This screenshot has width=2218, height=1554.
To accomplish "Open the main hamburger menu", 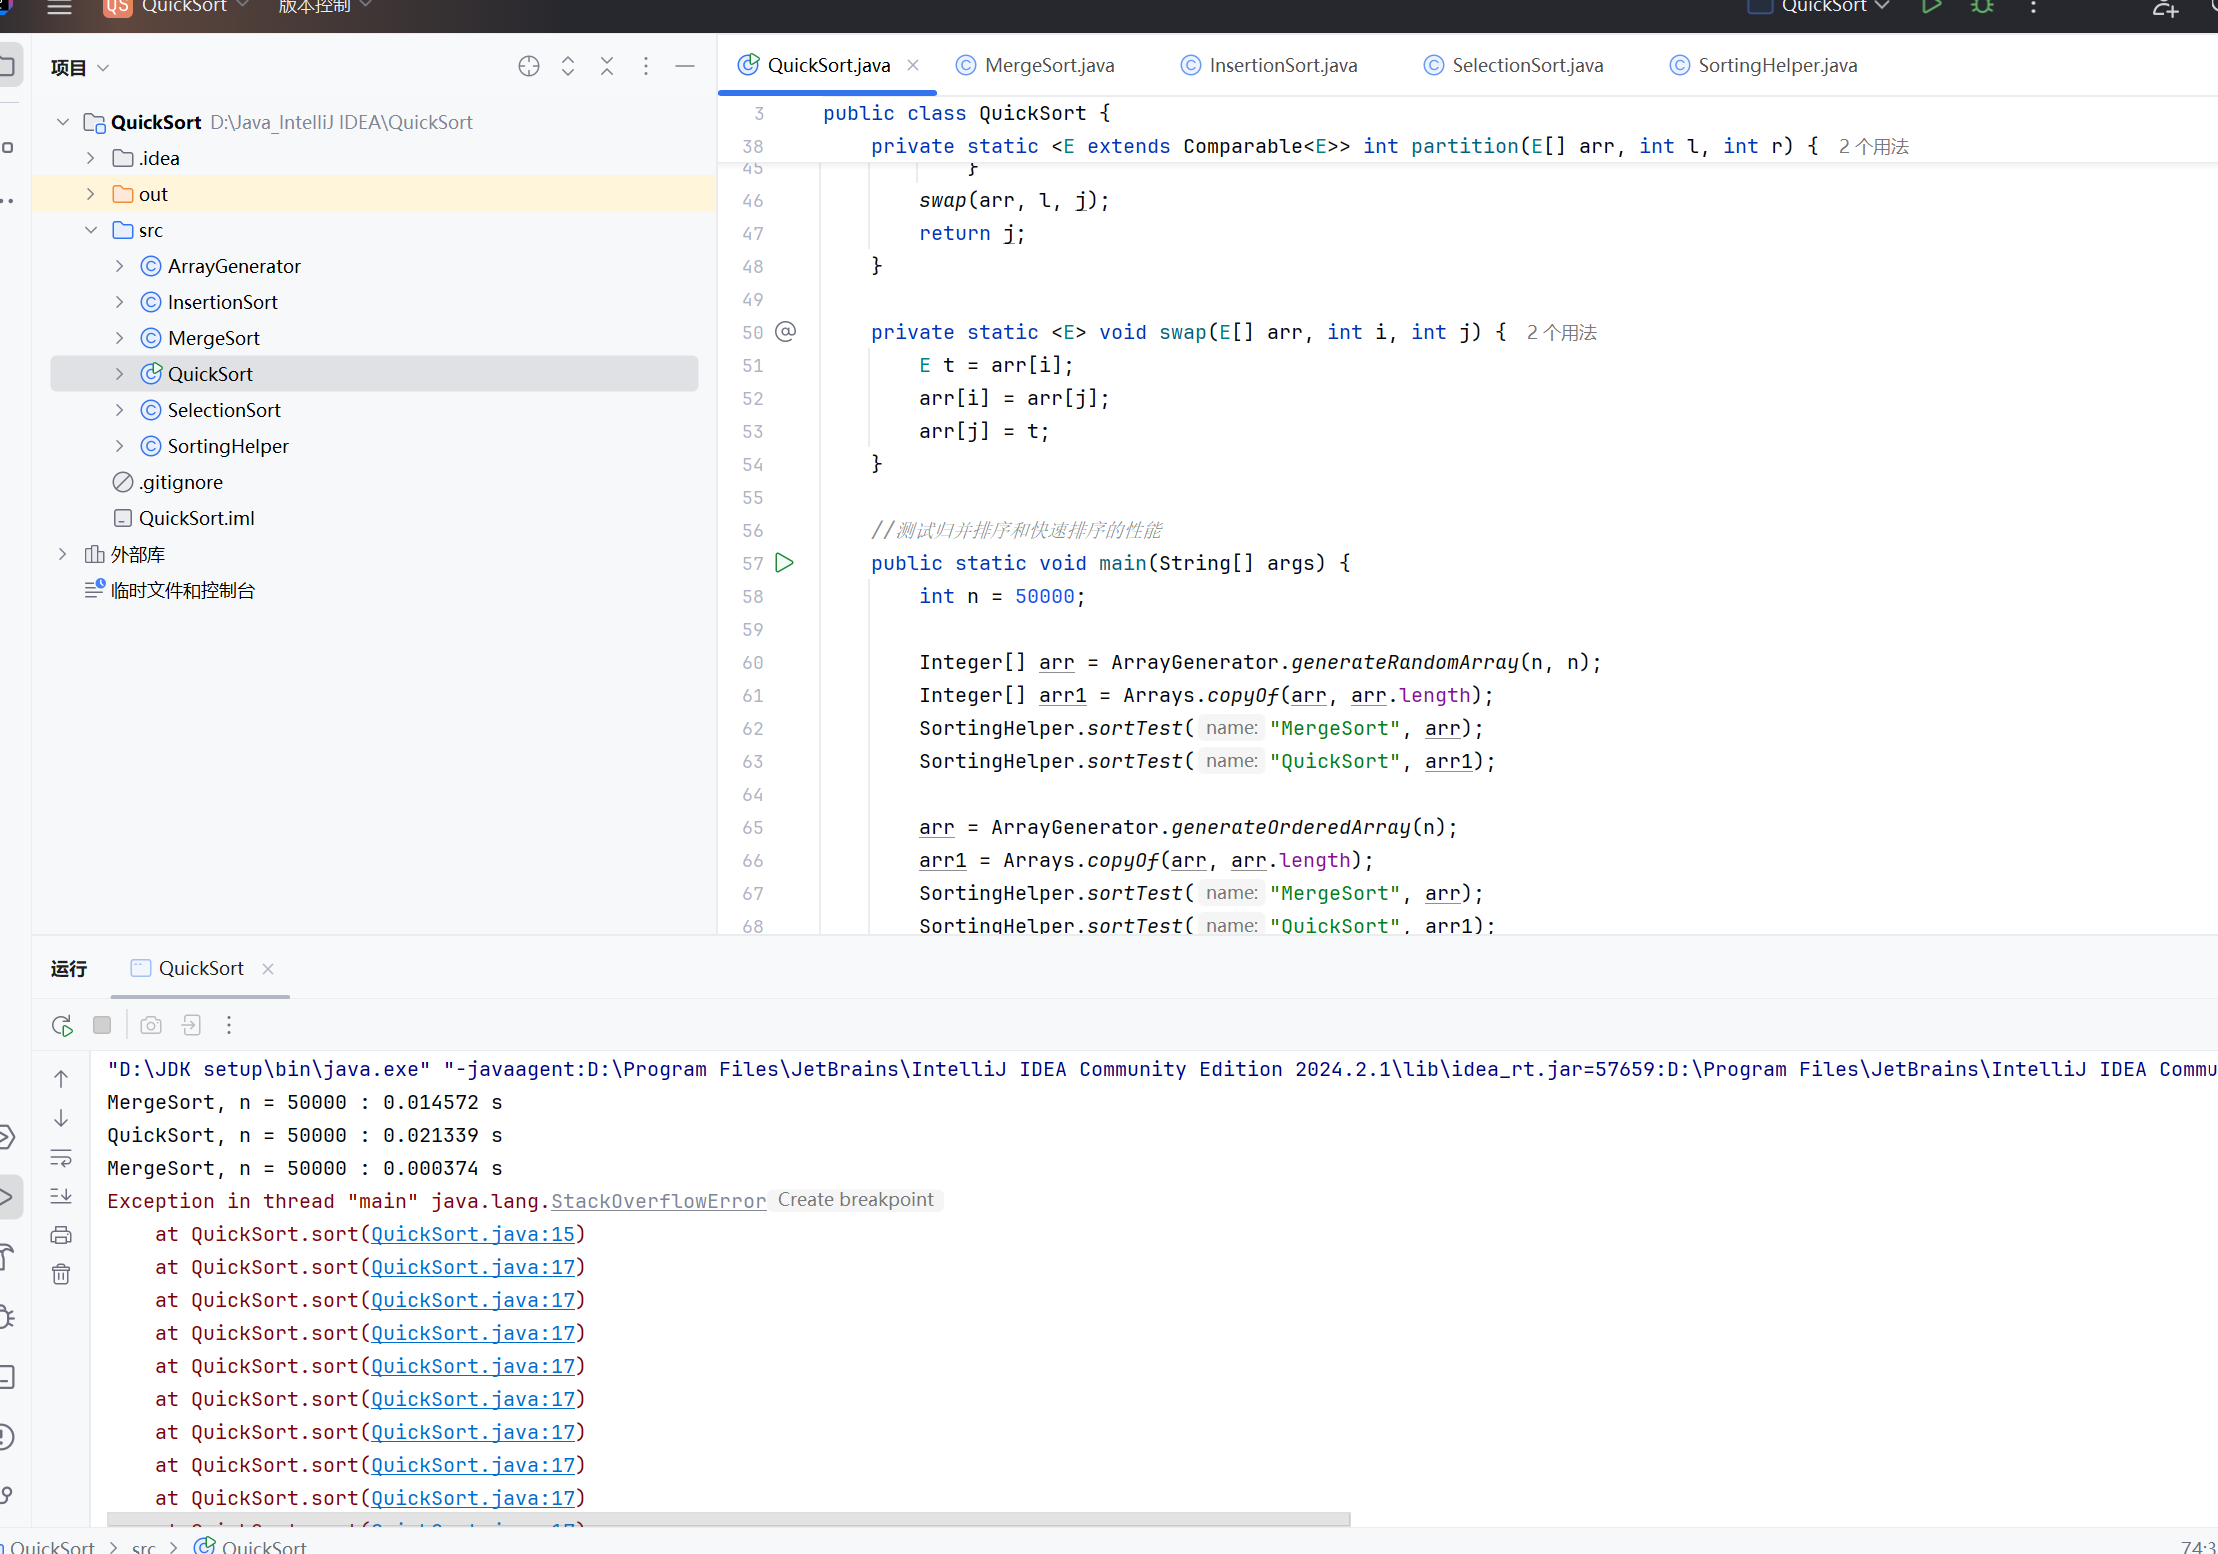I will click(x=60, y=7).
